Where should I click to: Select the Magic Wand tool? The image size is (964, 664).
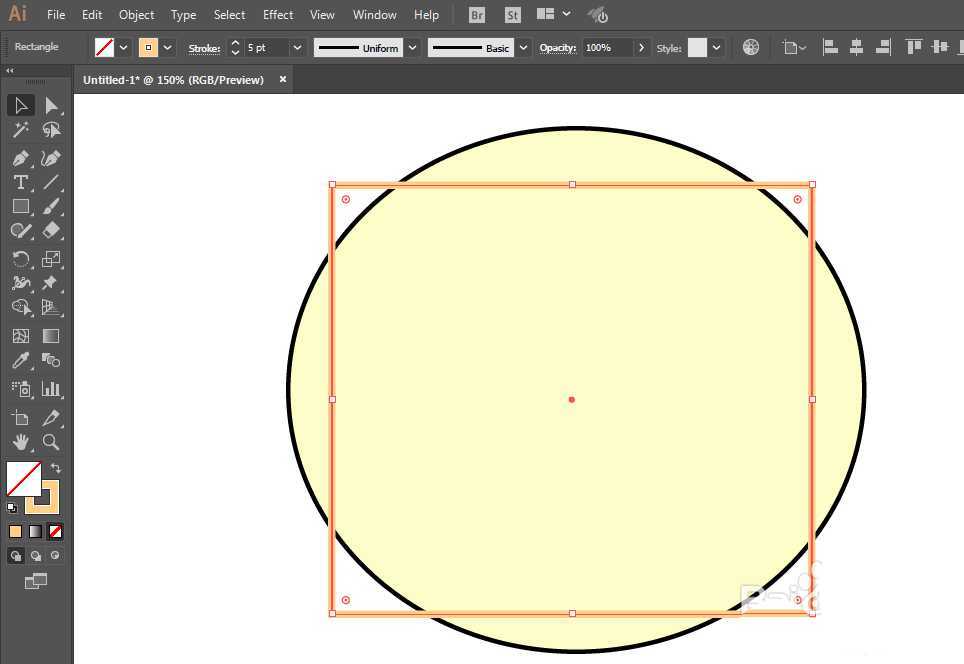20,130
